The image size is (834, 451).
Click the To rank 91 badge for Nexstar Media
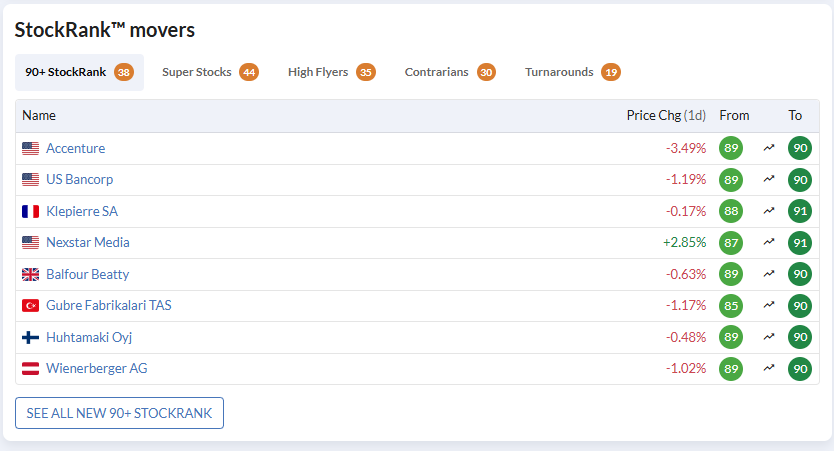click(x=800, y=243)
